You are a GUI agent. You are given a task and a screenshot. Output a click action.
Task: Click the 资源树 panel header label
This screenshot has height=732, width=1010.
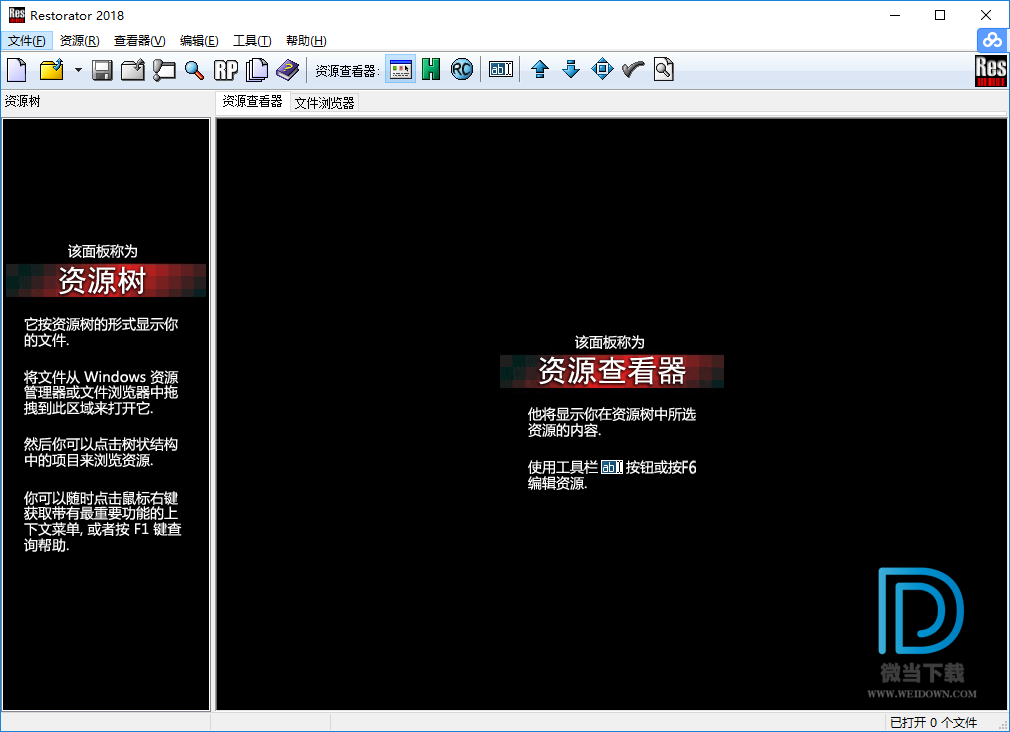tap(23, 101)
